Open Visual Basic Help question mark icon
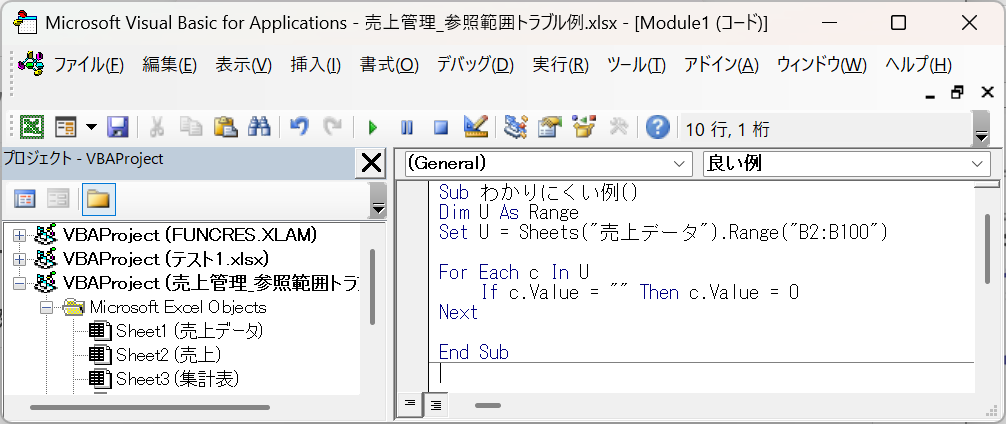 pyautogui.click(x=658, y=127)
